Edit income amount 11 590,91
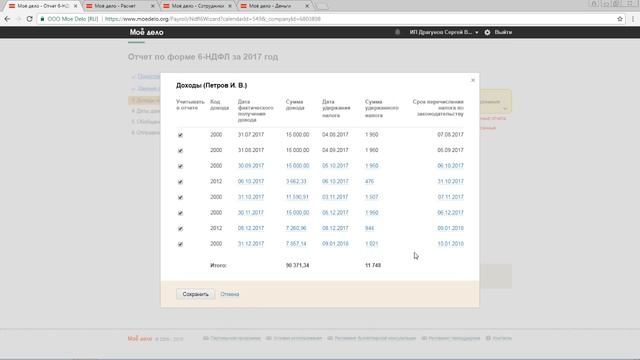This screenshot has height=360, width=640. coord(297,197)
